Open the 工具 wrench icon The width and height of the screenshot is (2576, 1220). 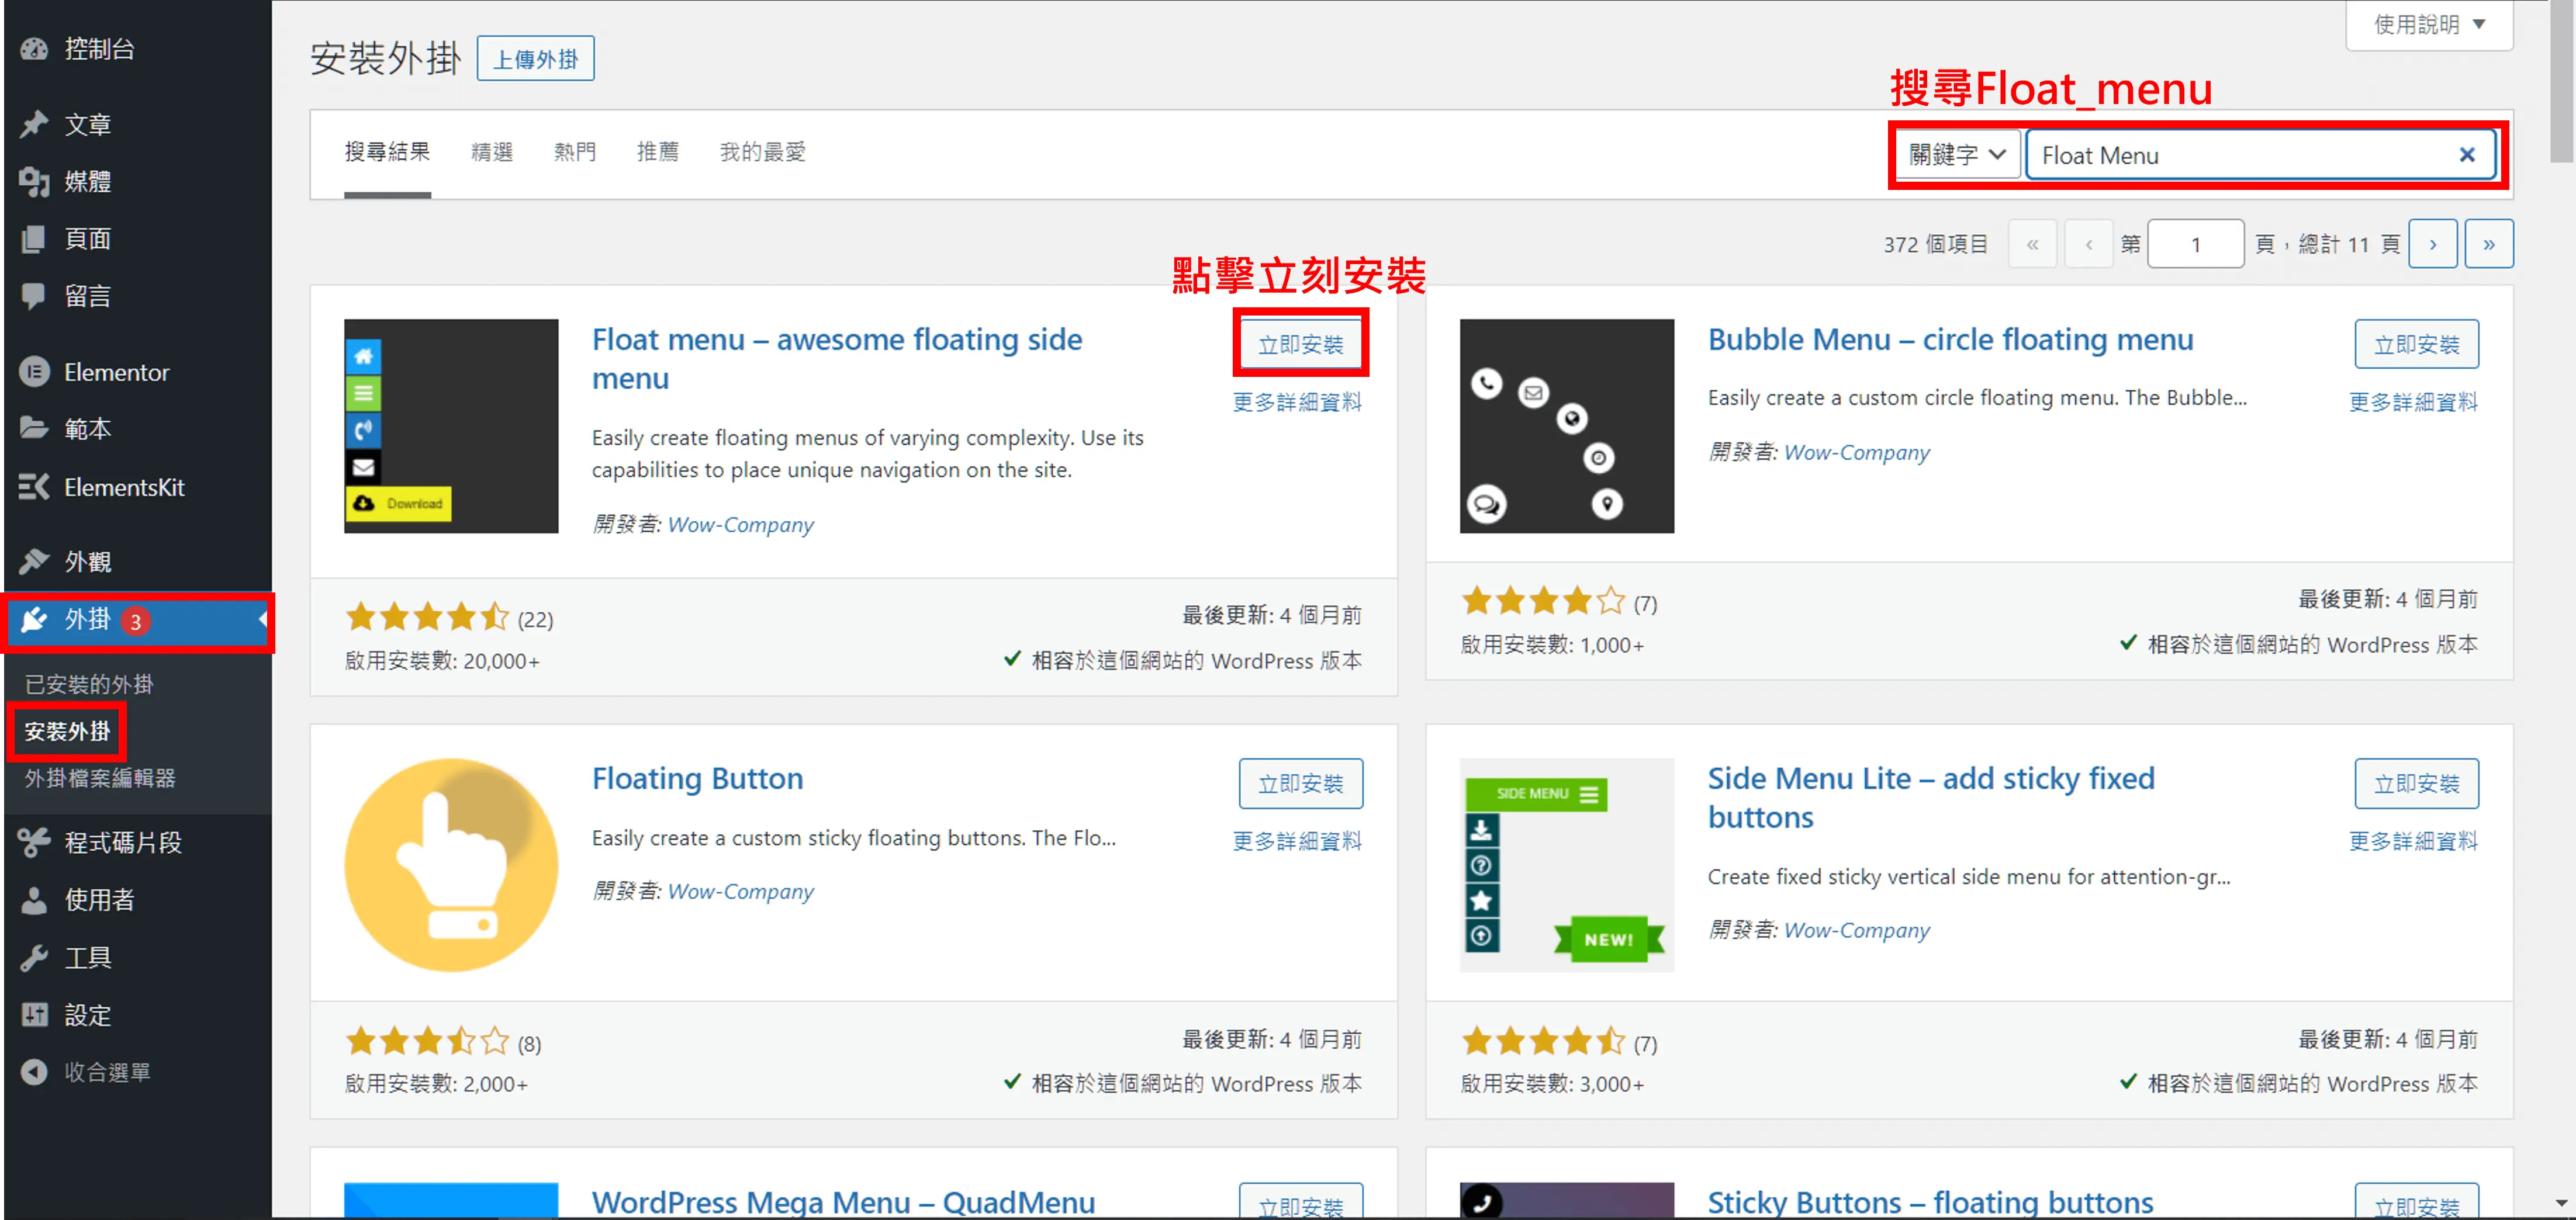click(x=35, y=957)
